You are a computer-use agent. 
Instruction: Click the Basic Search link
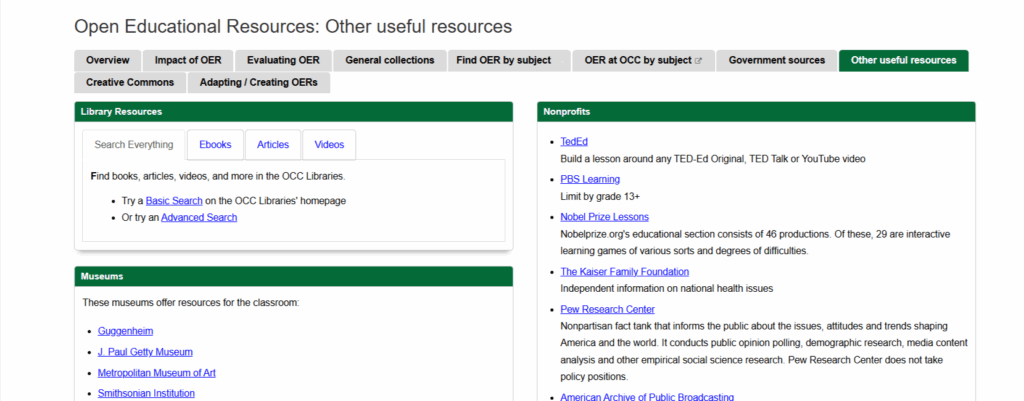pos(174,201)
